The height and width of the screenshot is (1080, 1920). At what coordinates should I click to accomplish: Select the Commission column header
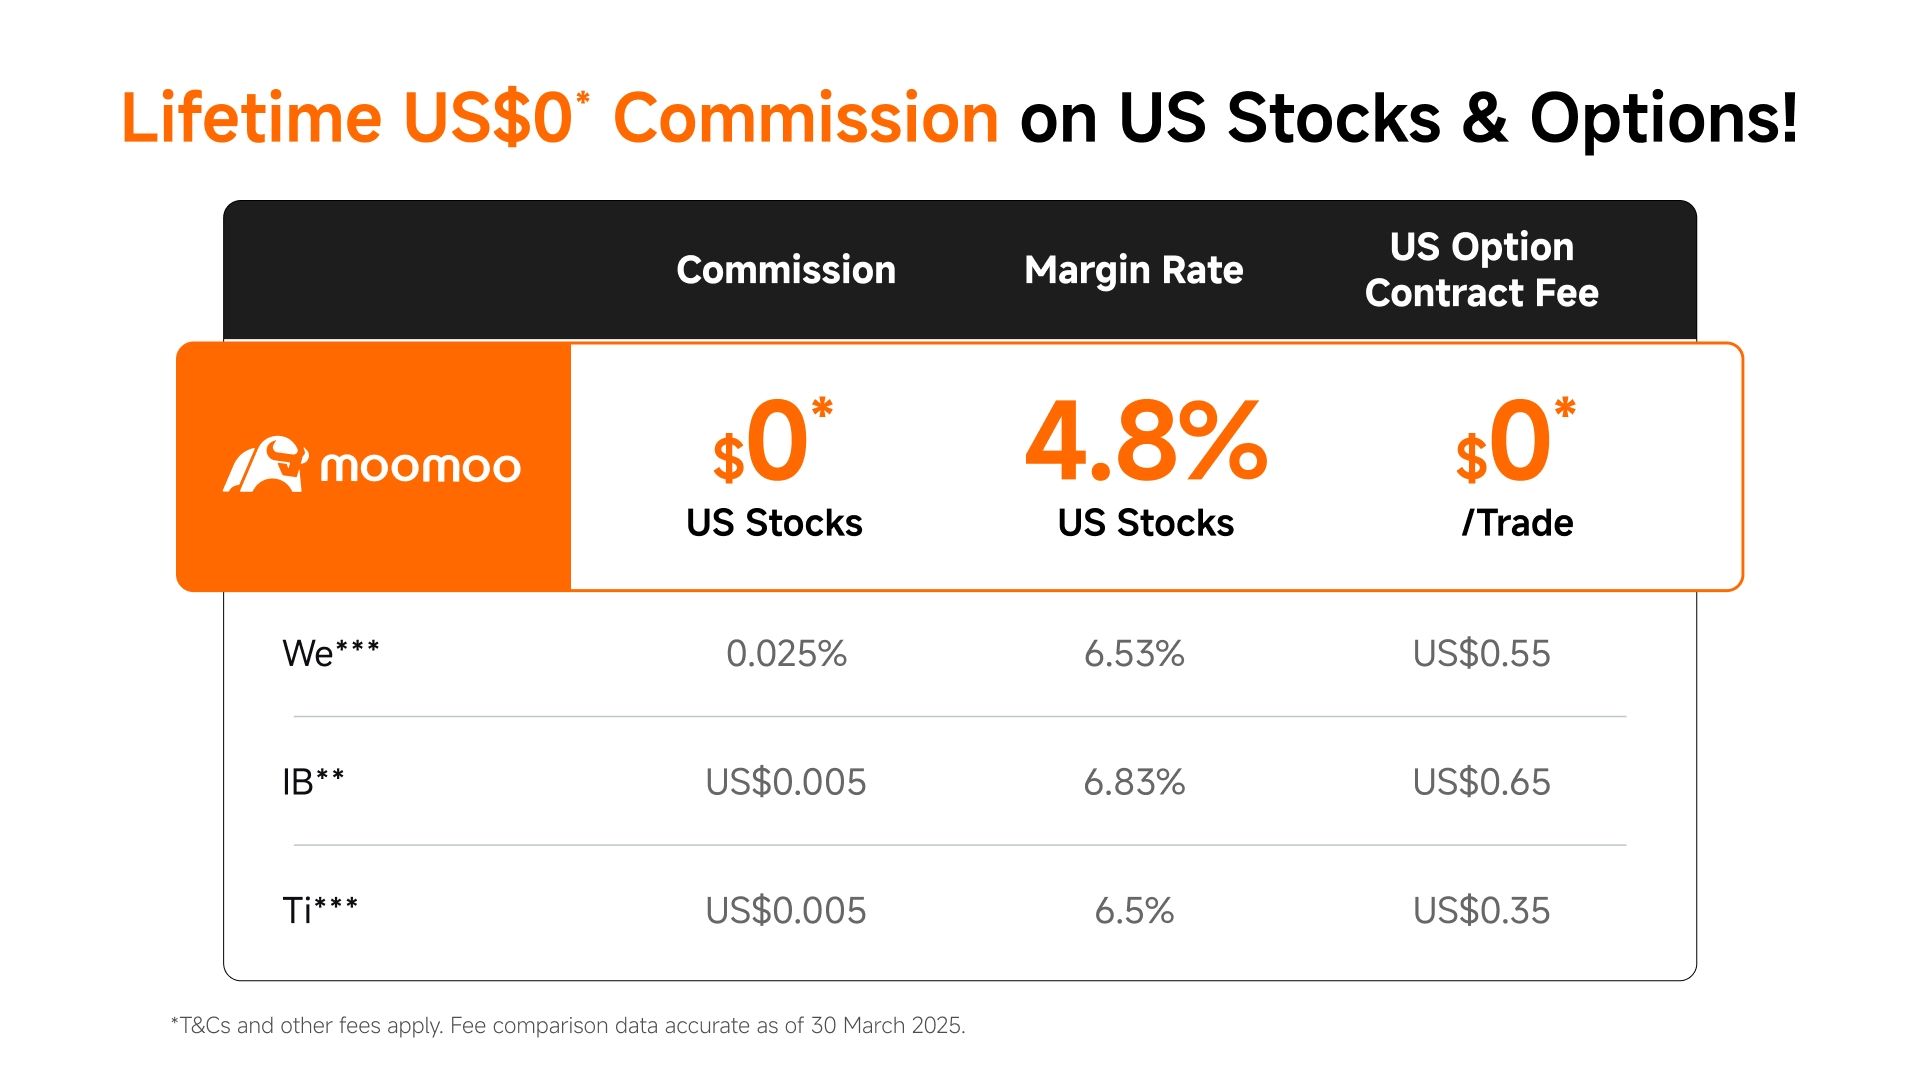[786, 270]
